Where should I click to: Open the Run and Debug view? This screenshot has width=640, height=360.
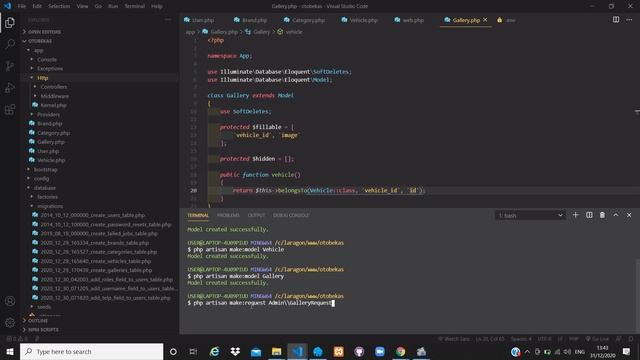[x=10, y=87]
